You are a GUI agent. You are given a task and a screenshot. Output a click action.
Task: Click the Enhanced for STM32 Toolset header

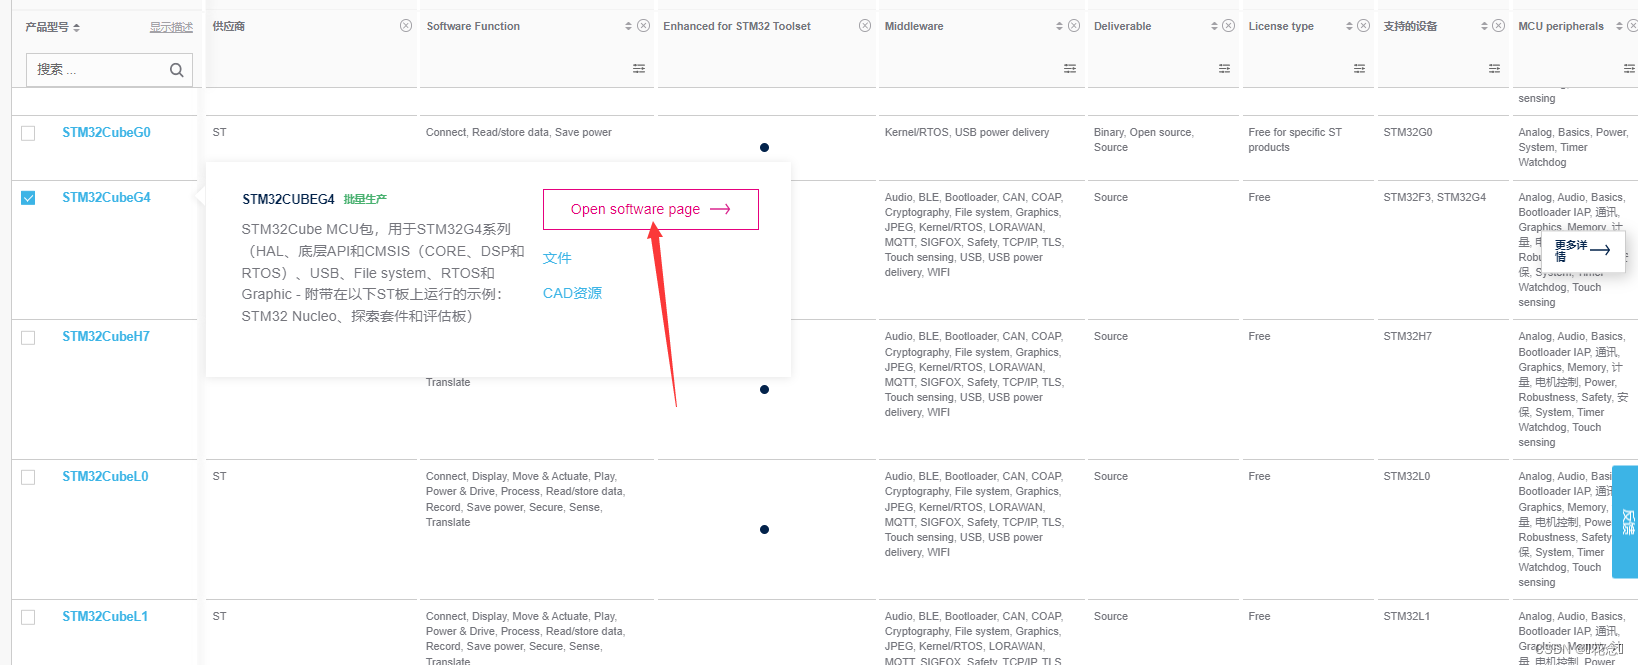(x=737, y=26)
